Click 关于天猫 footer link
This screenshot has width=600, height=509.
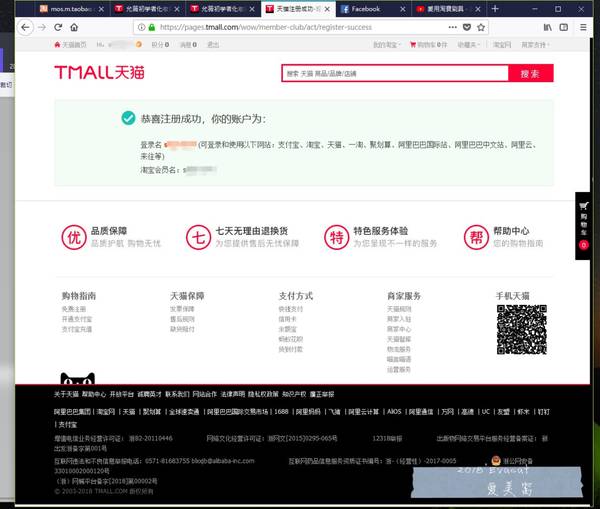pos(66,394)
